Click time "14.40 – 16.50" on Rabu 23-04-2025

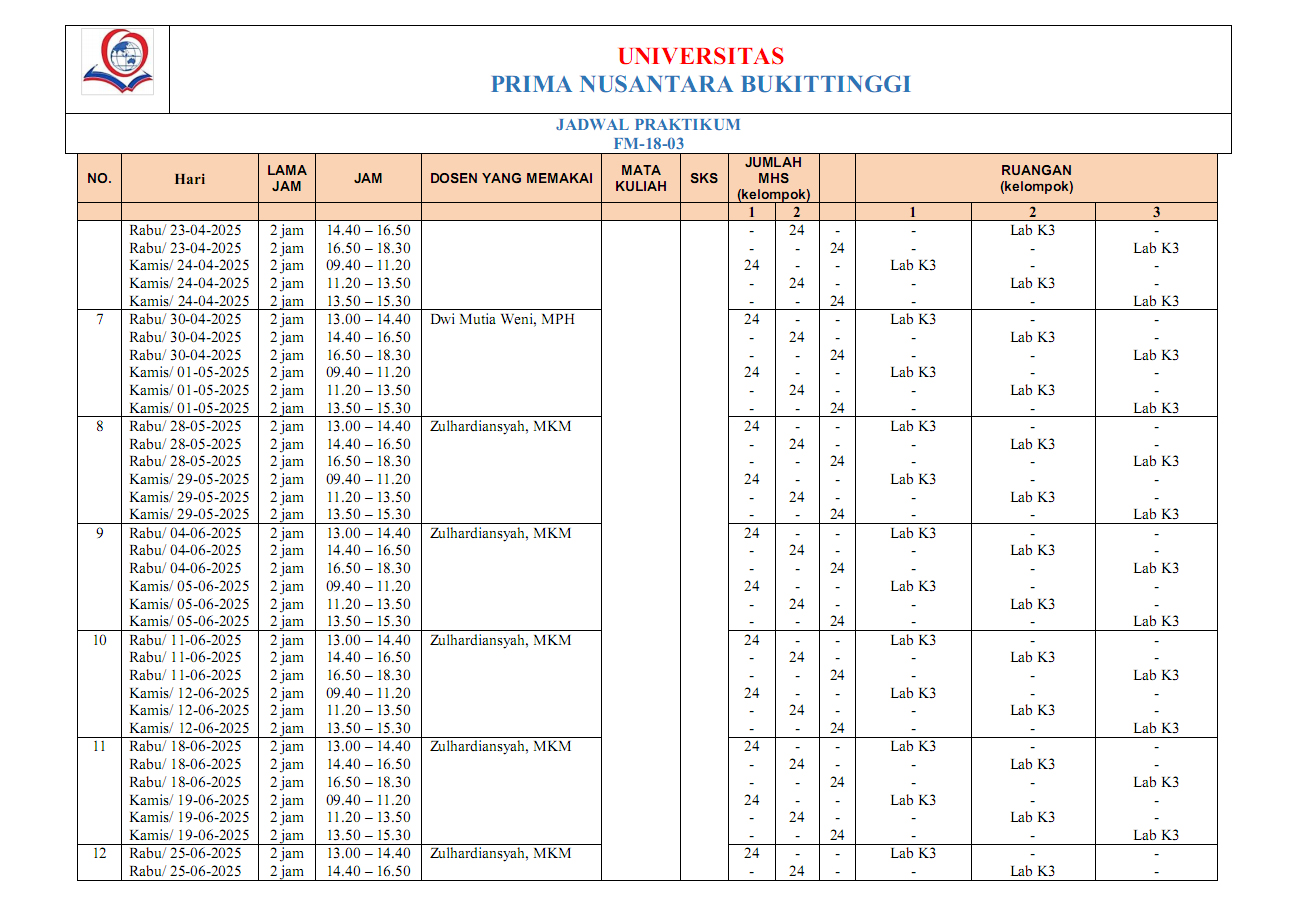click(x=368, y=230)
